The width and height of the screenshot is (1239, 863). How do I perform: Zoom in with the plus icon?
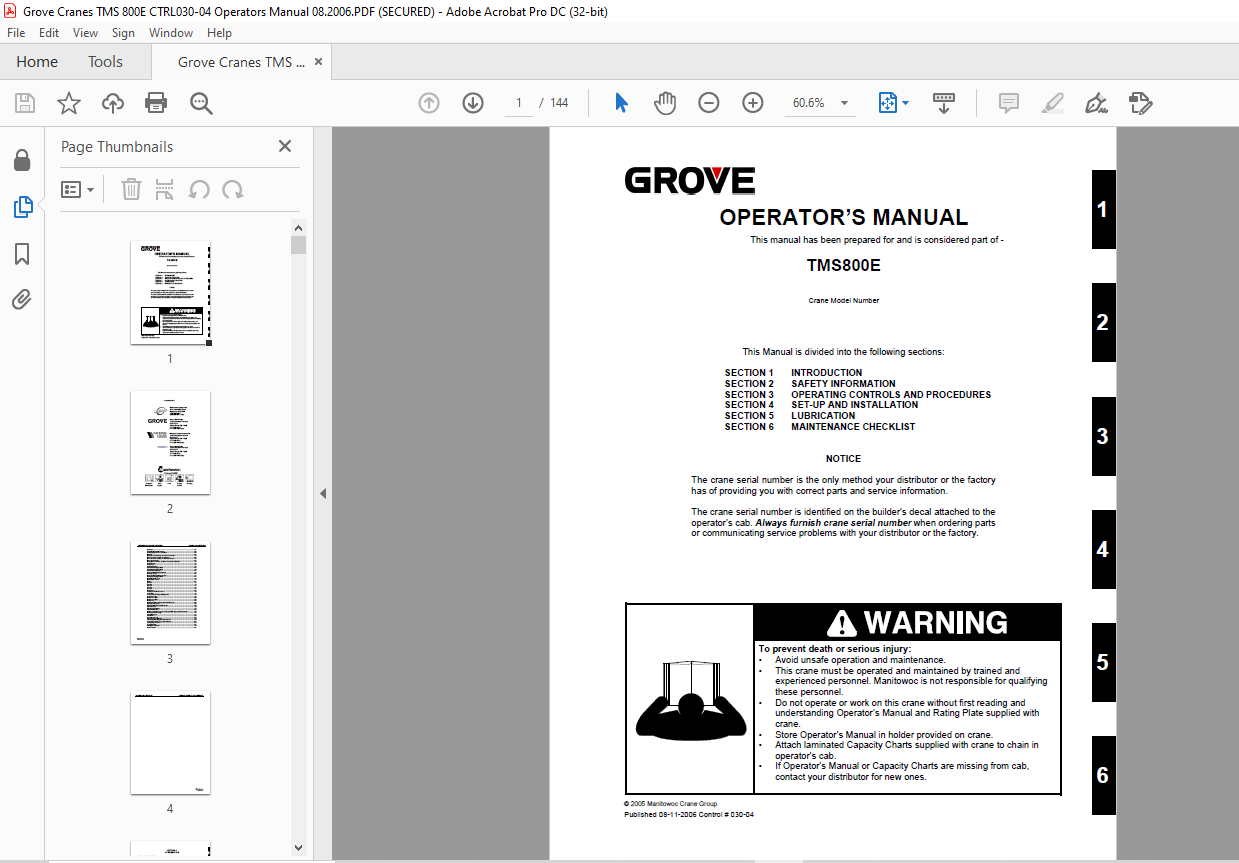753,103
